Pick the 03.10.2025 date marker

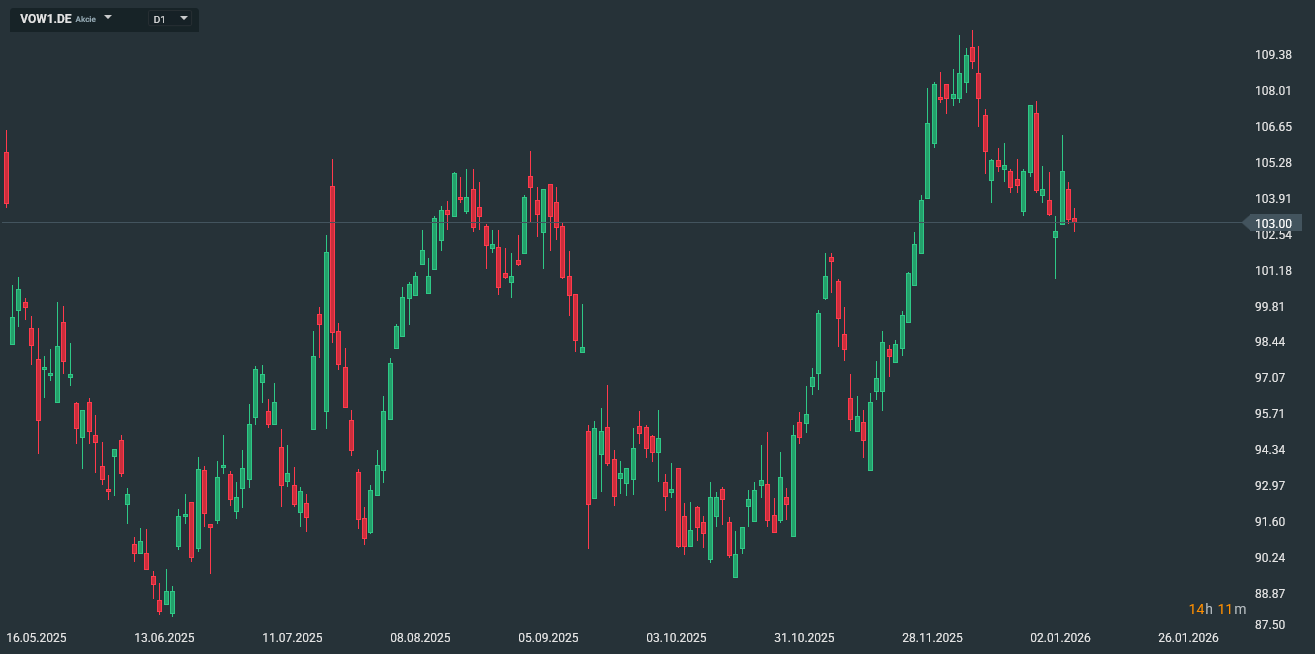click(x=676, y=638)
